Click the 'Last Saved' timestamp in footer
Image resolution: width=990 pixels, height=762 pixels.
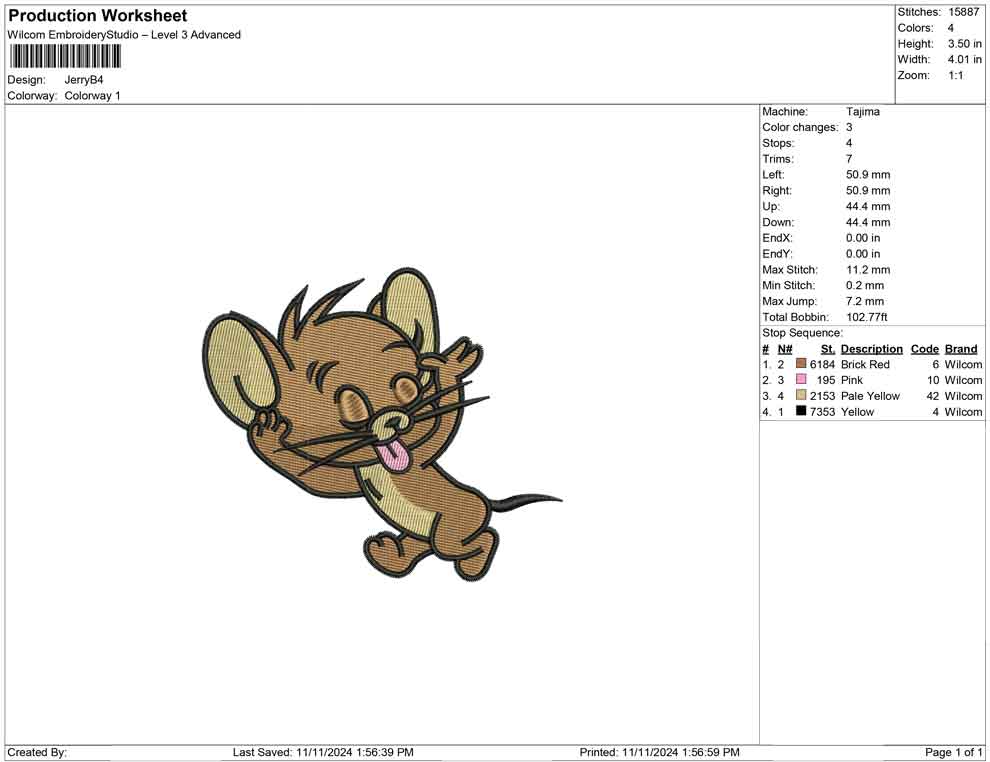click(323, 752)
